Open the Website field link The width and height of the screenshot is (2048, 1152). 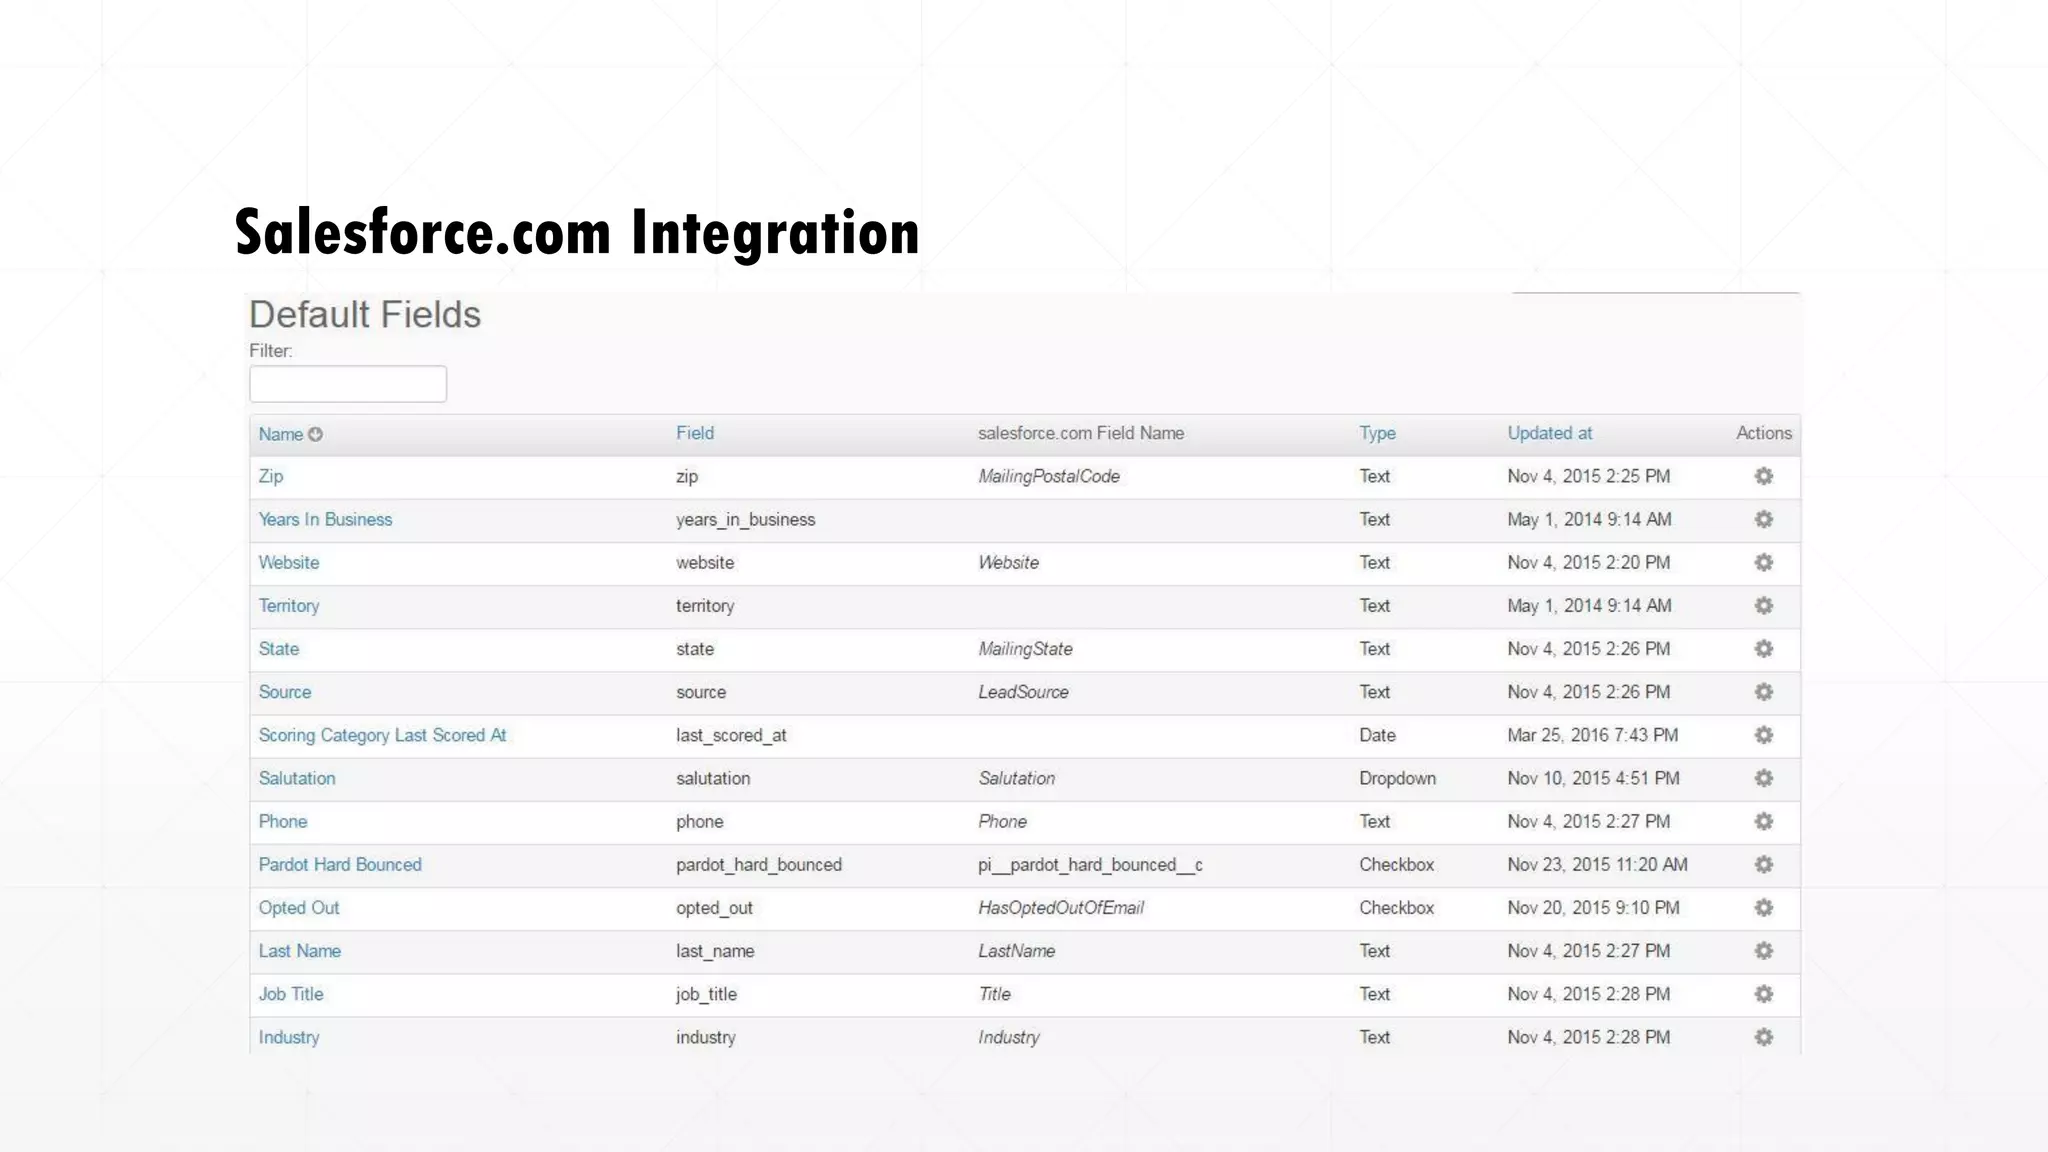pyautogui.click(x=289, y=563)
